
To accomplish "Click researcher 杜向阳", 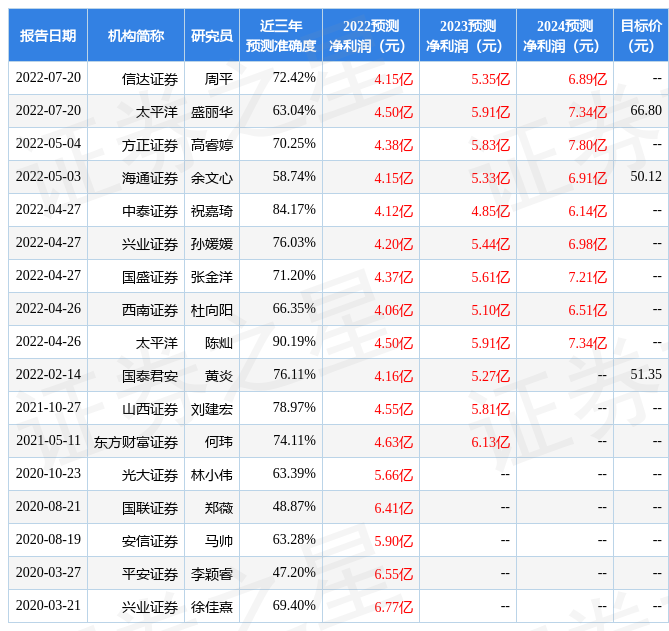I will [x=212, y=310].
